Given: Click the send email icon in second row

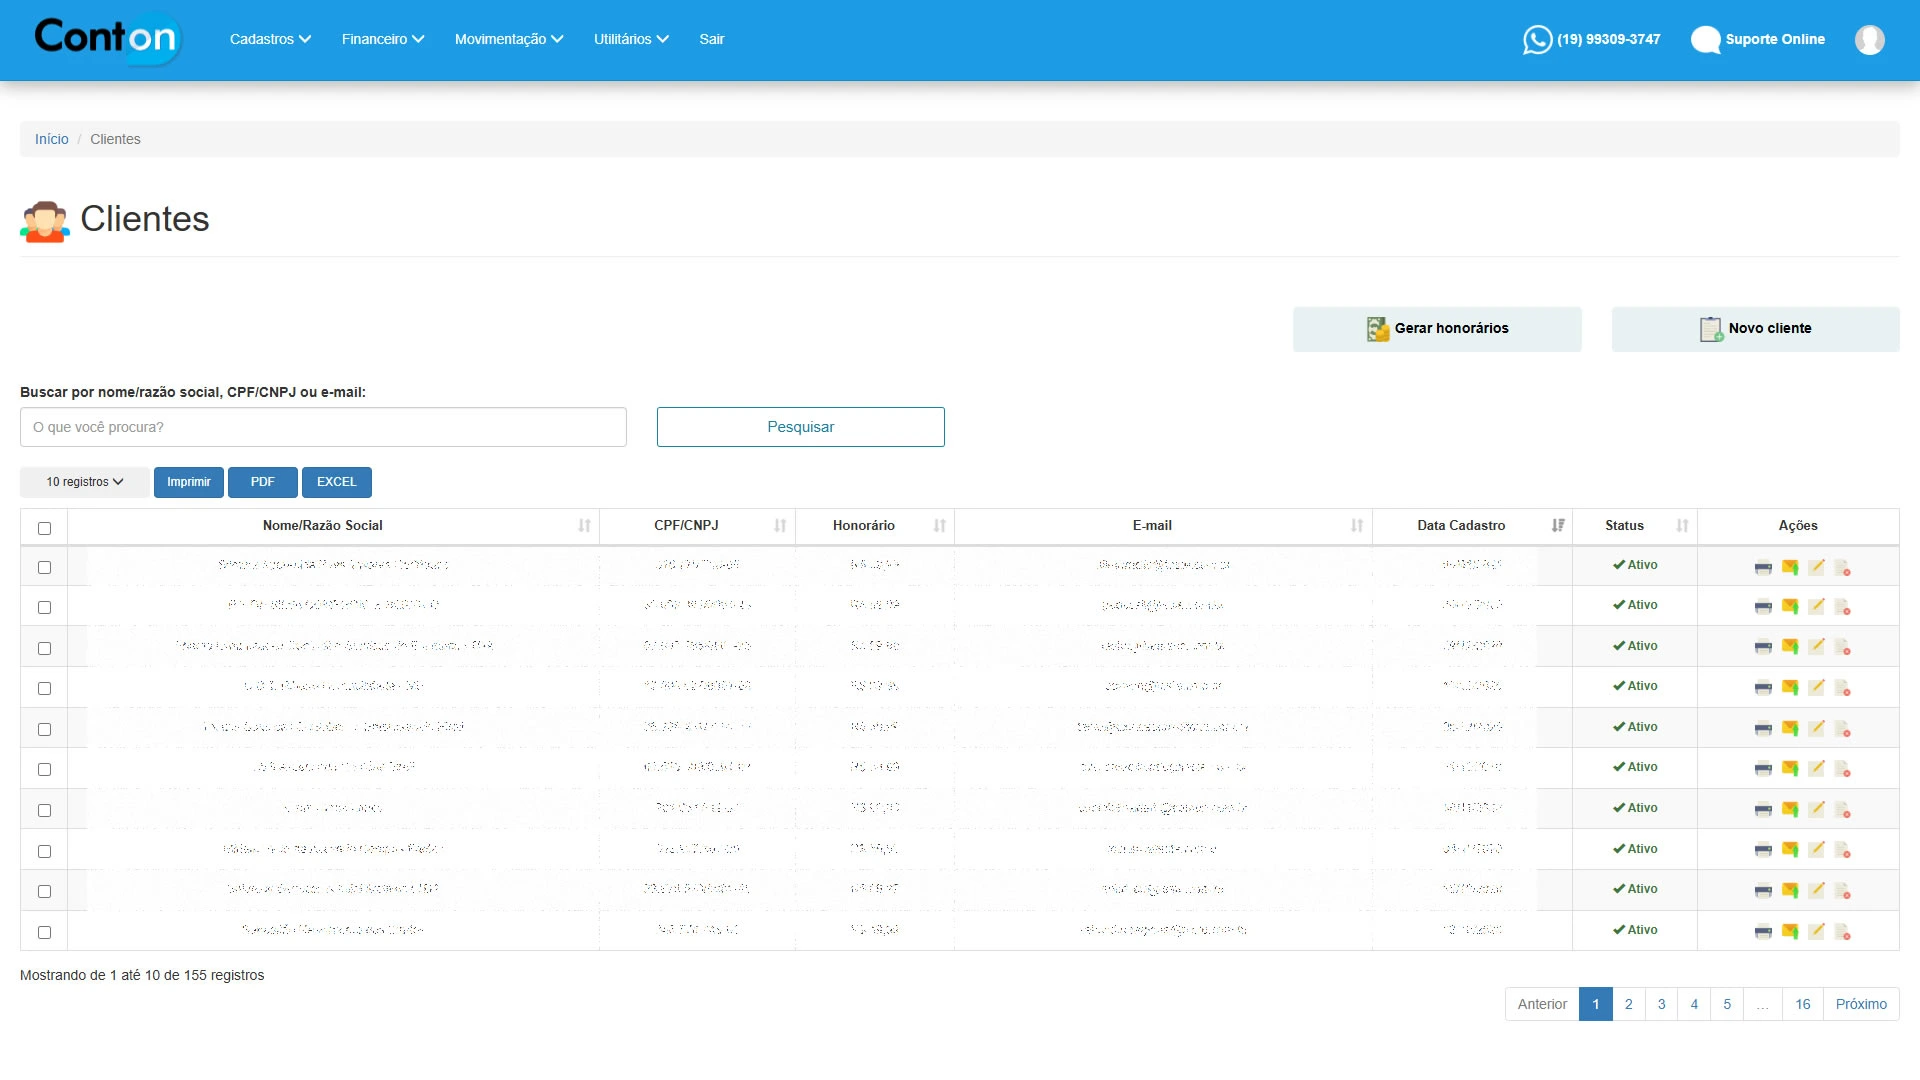Looking at the screenshot, I should pyautogui.click(x=1790, y=607).
